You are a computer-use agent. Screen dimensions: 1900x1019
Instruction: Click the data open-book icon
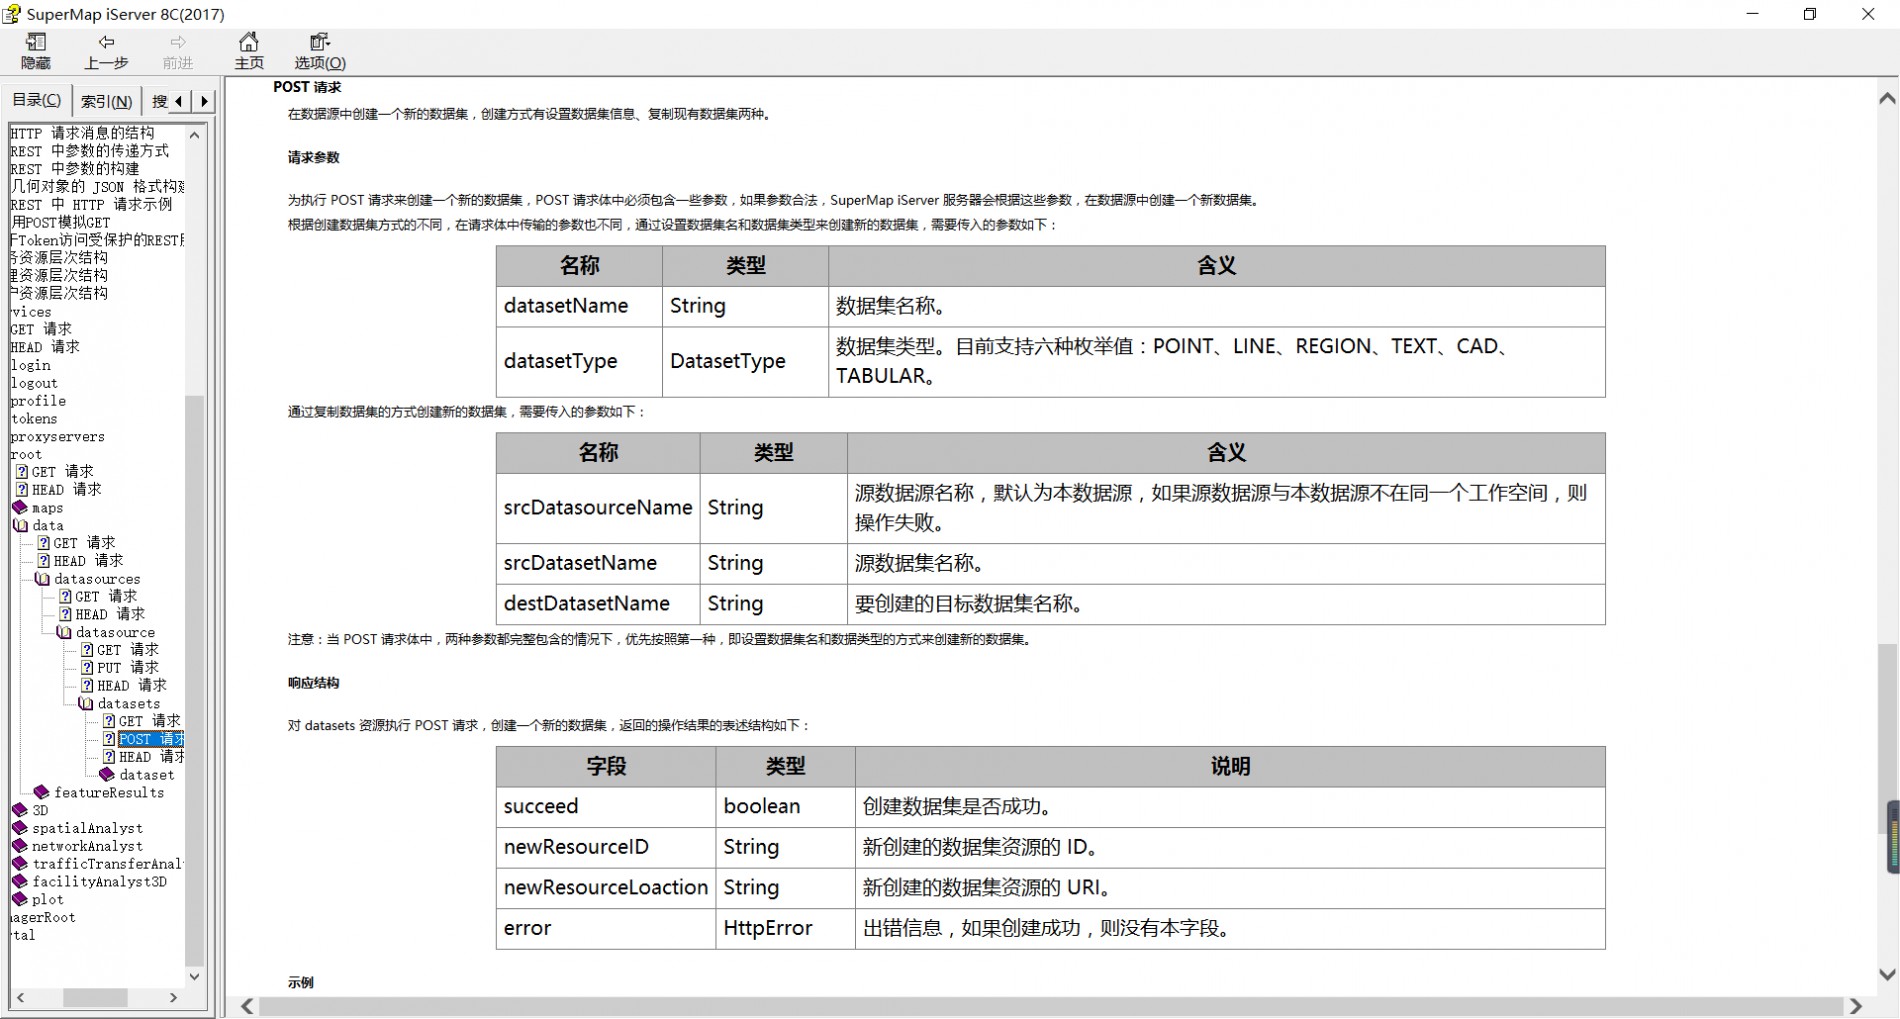click(20, 525)
